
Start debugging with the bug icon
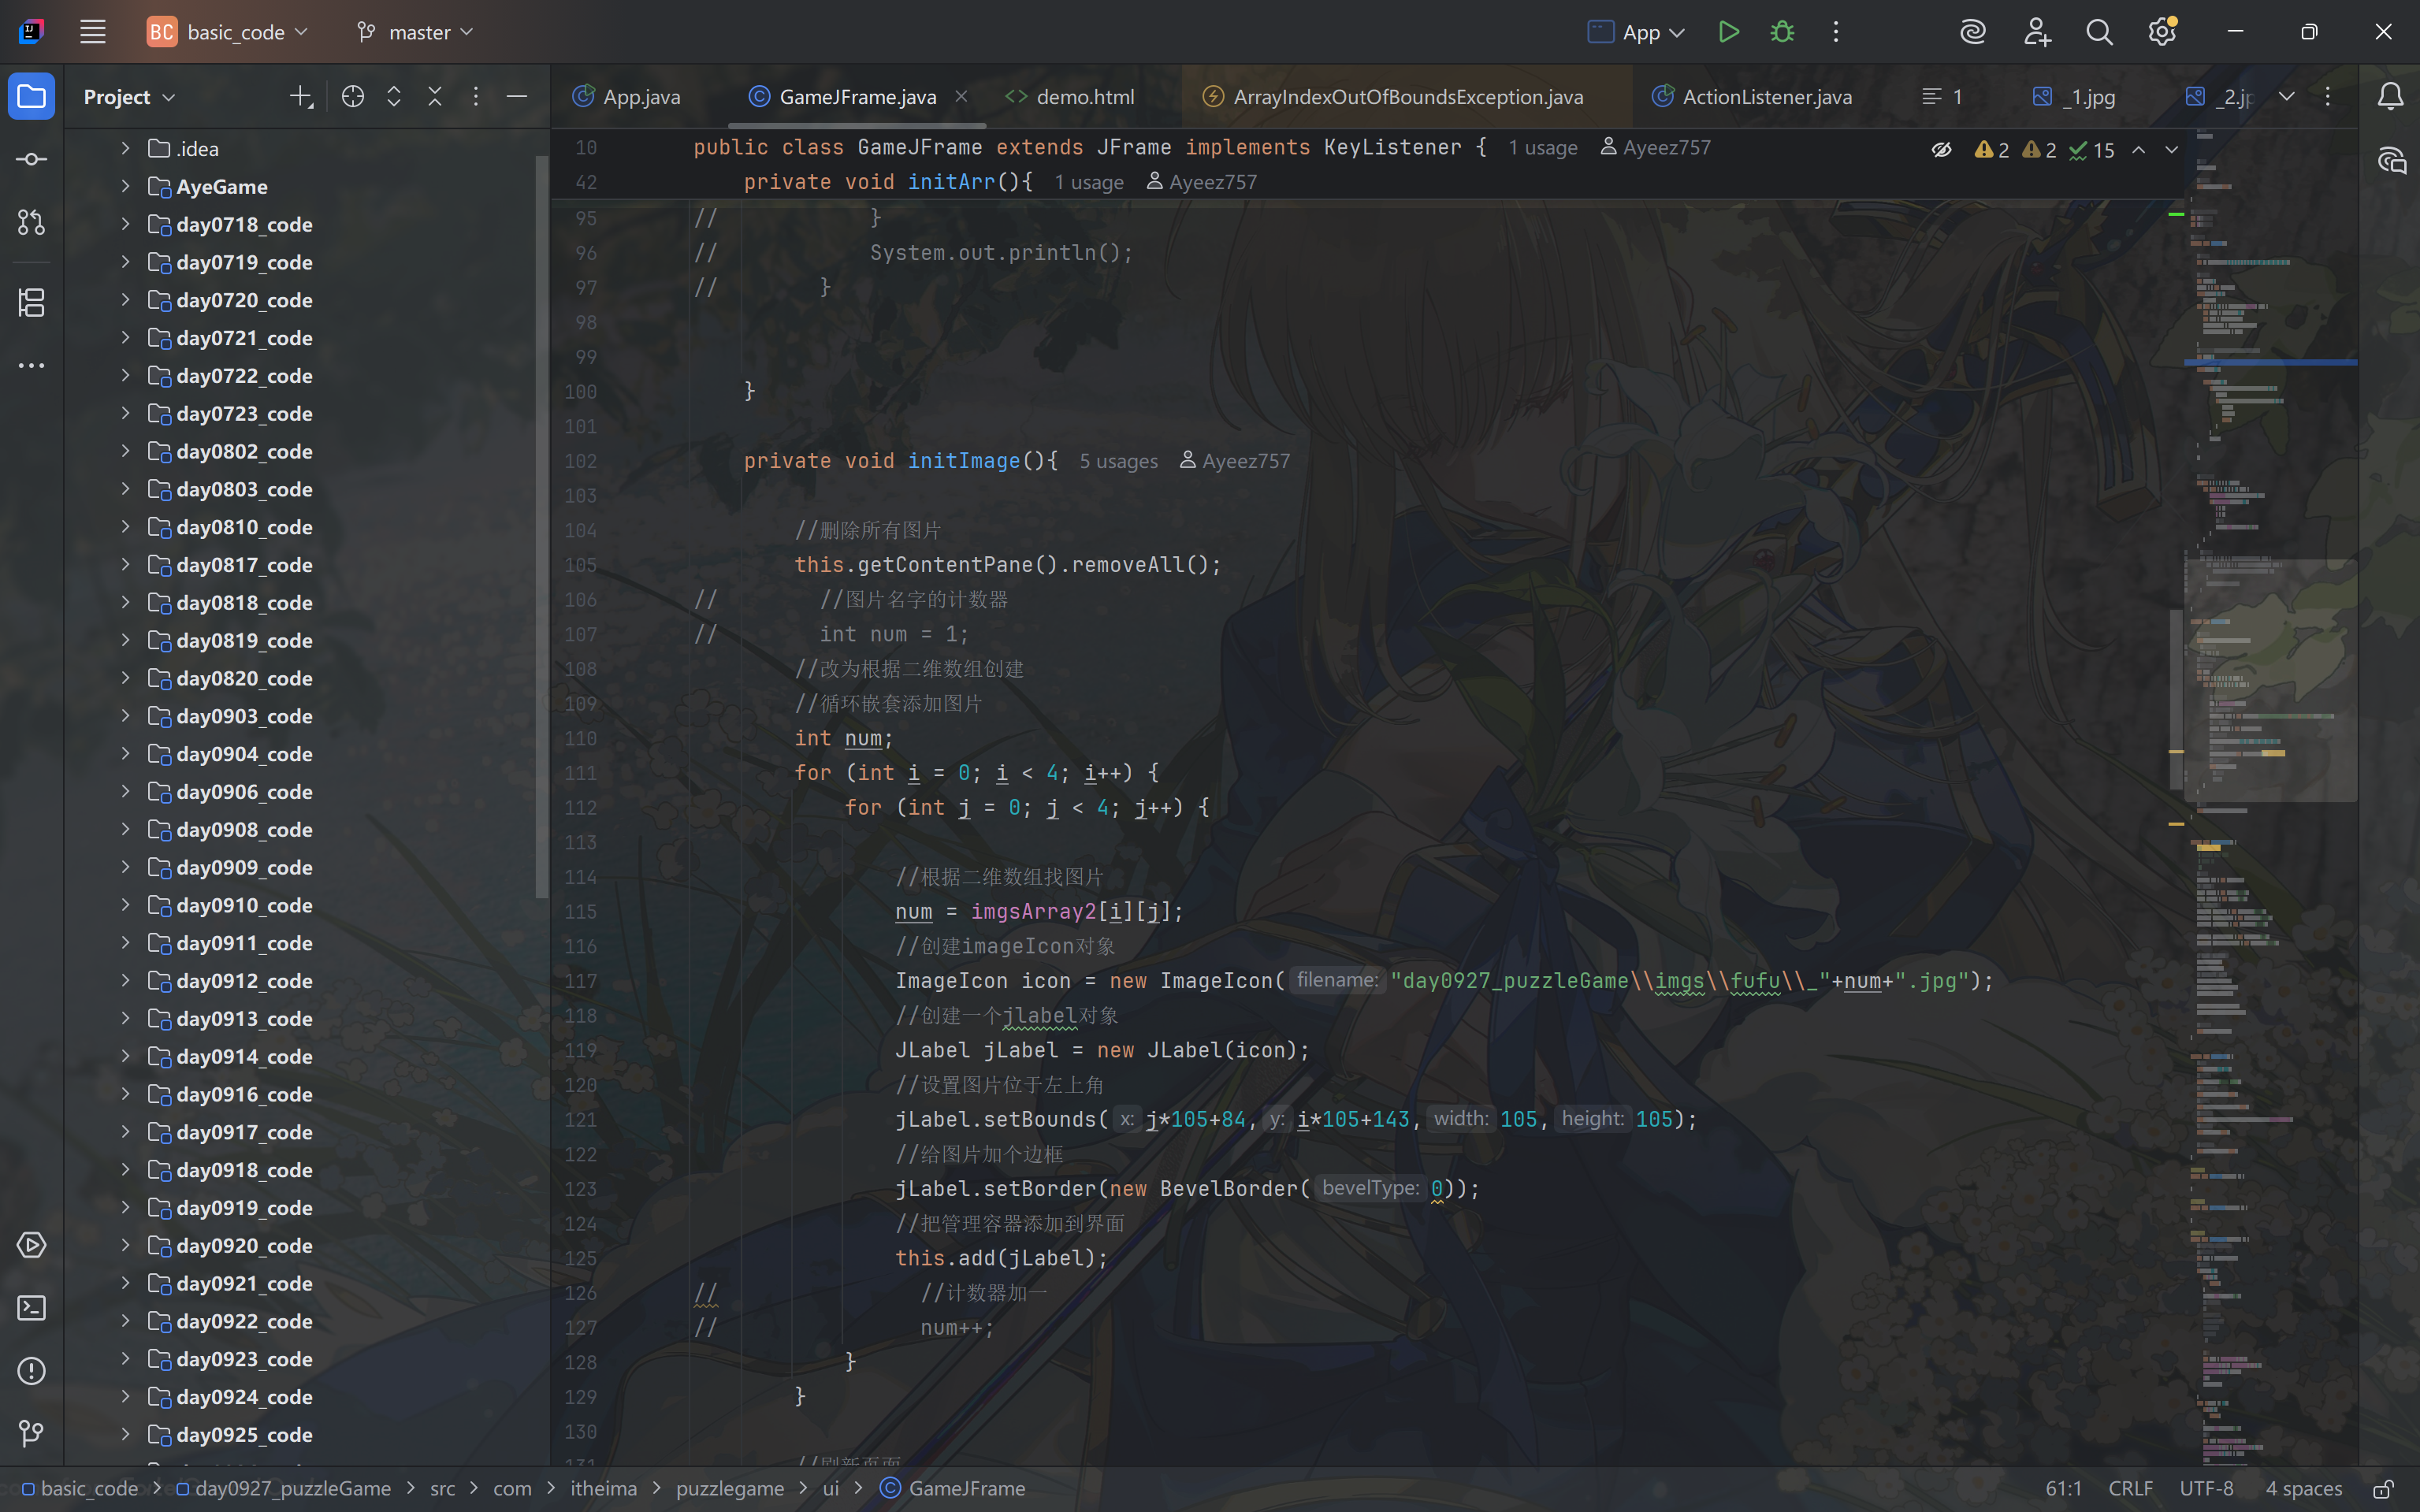pos(1782,32)
